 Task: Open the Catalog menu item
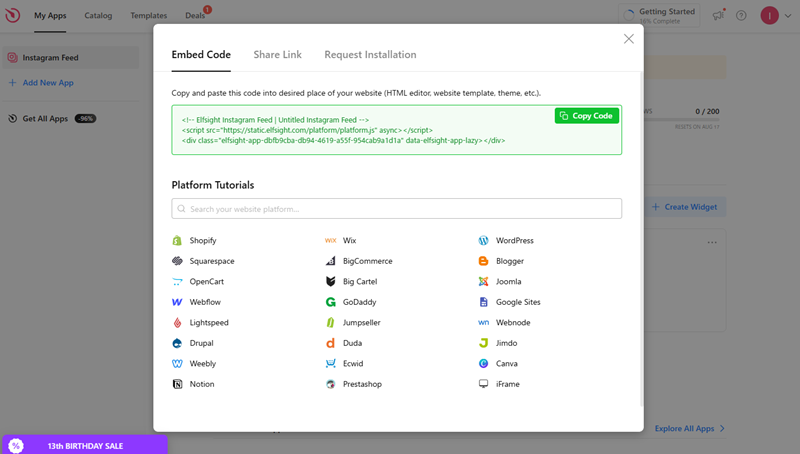98,15
